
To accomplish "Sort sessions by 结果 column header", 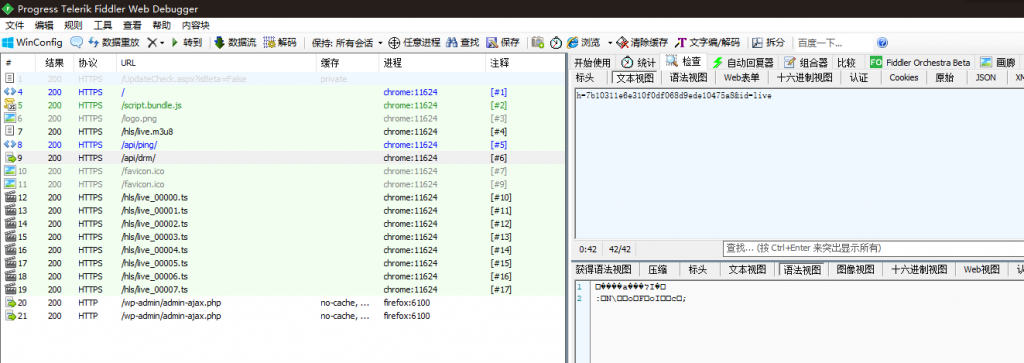I will [x=55, y=63].
